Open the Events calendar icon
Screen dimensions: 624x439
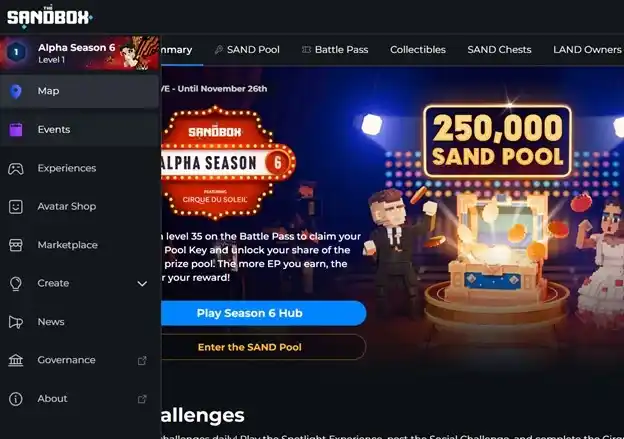click(16, 130)
